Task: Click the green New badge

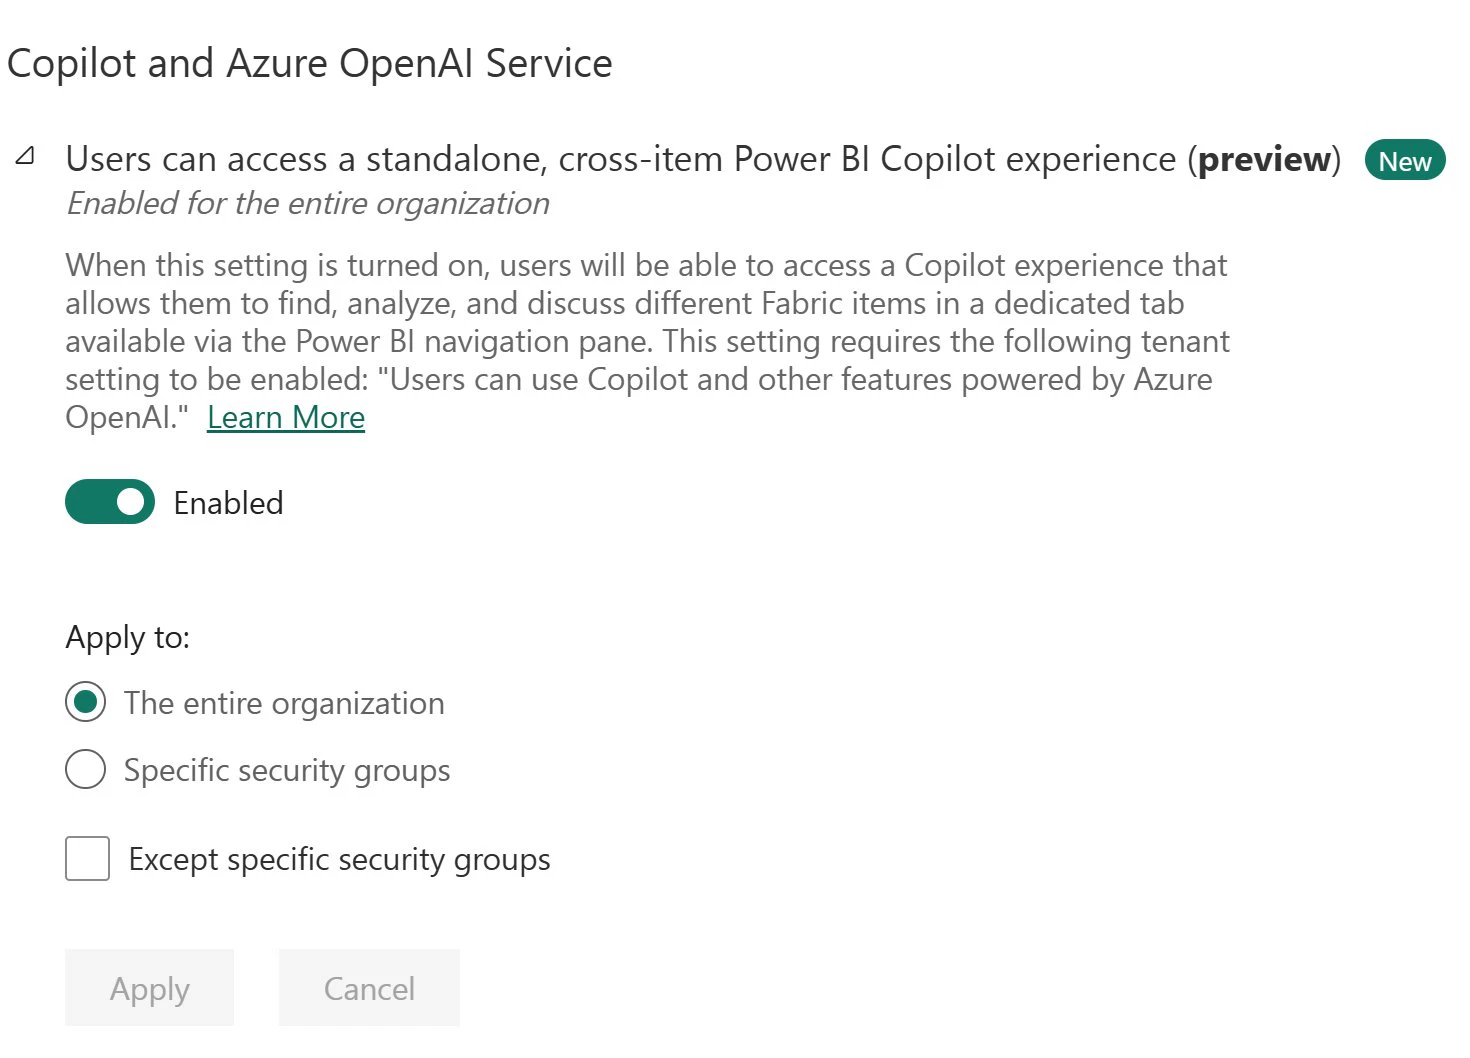Action: (1404, 161)
